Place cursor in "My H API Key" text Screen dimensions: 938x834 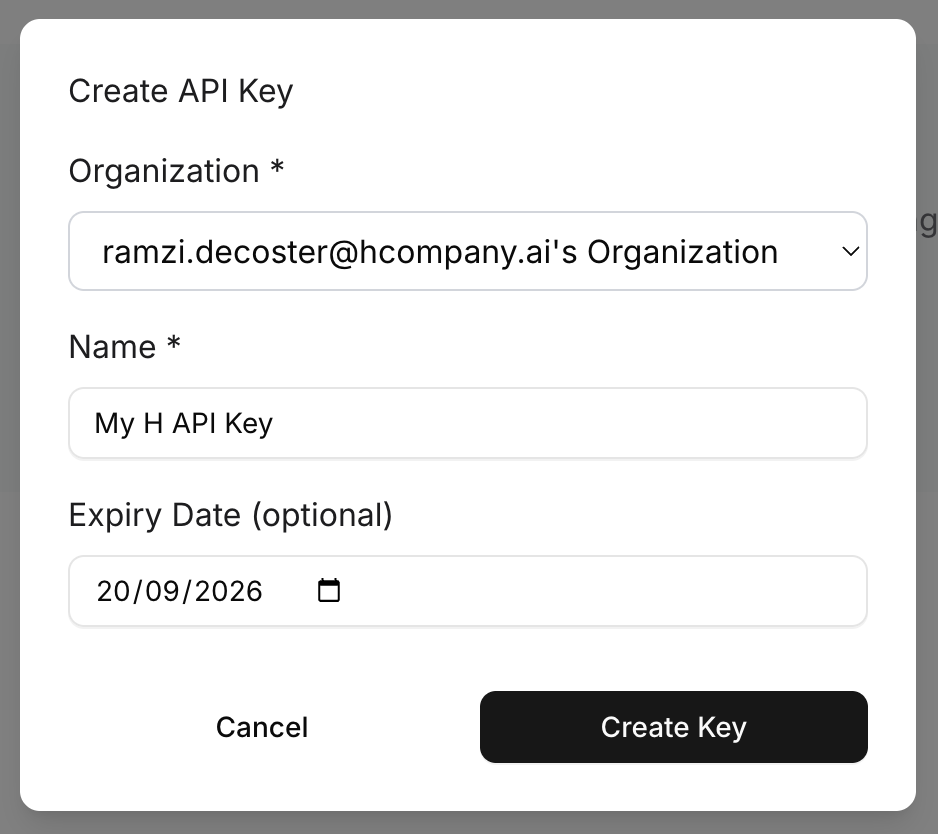[184, 424]
